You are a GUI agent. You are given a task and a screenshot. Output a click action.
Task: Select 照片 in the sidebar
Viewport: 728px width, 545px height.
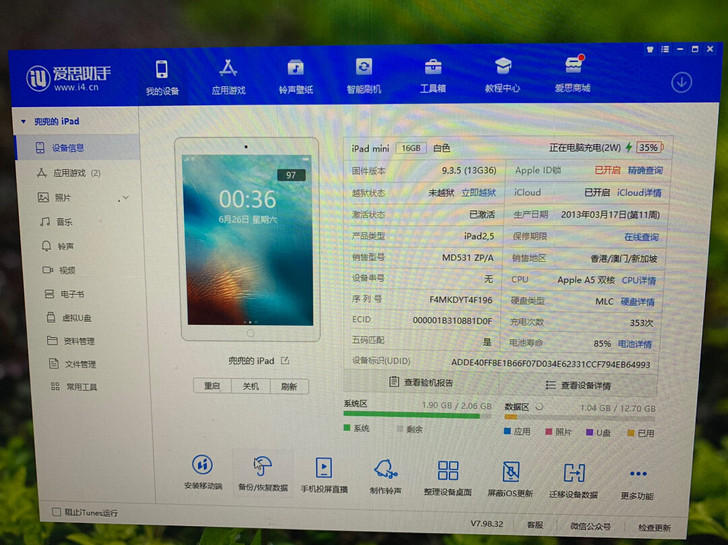point(54,198)
